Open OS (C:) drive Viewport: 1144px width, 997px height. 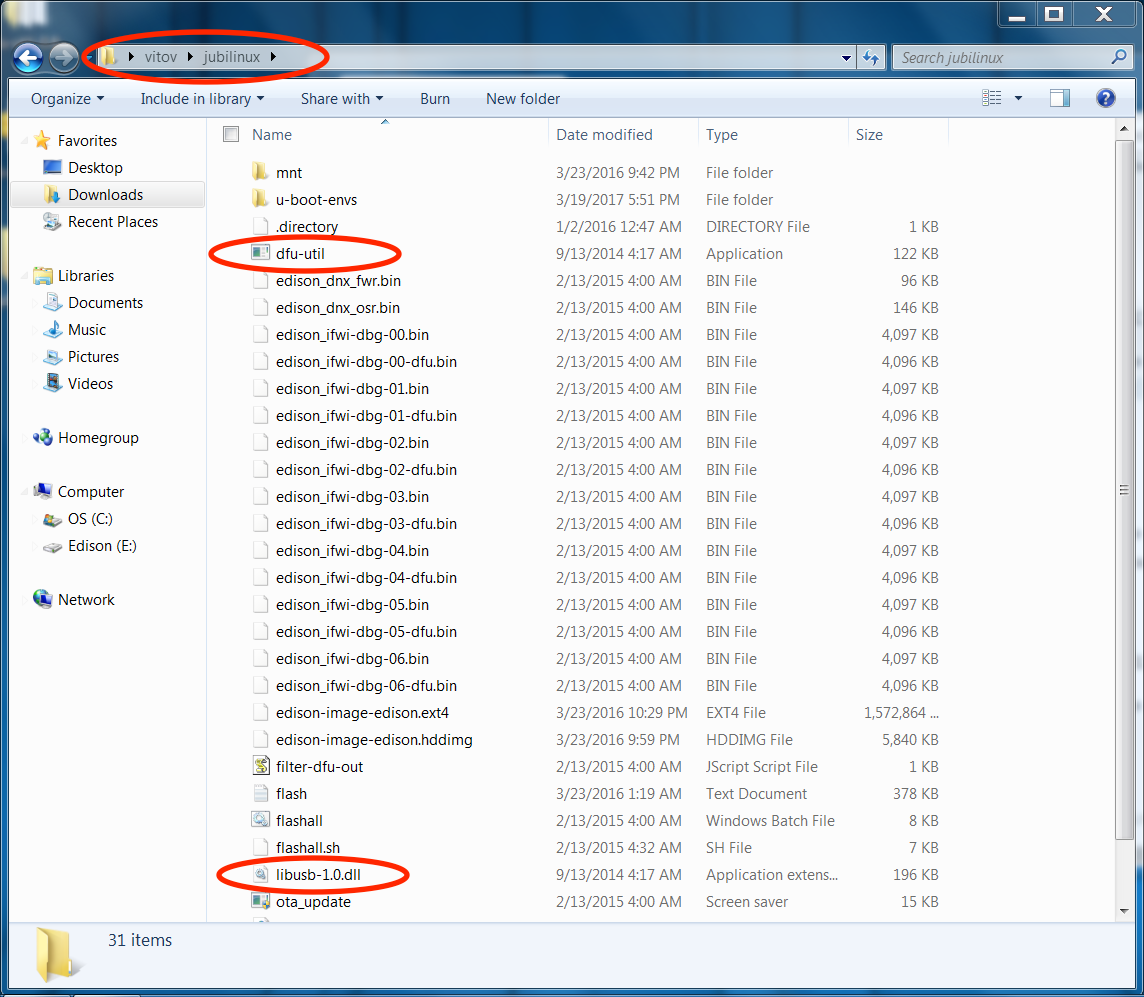coord(90,519)
